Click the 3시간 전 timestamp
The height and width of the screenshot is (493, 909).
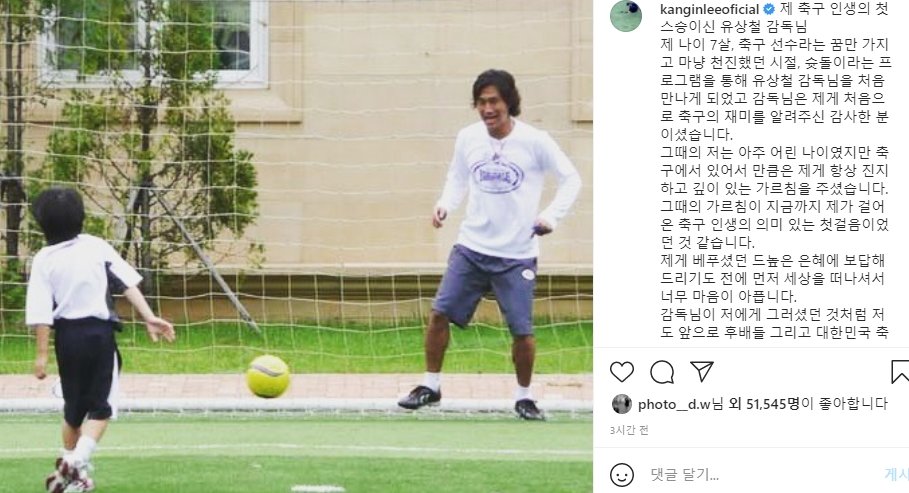(629, 430)
